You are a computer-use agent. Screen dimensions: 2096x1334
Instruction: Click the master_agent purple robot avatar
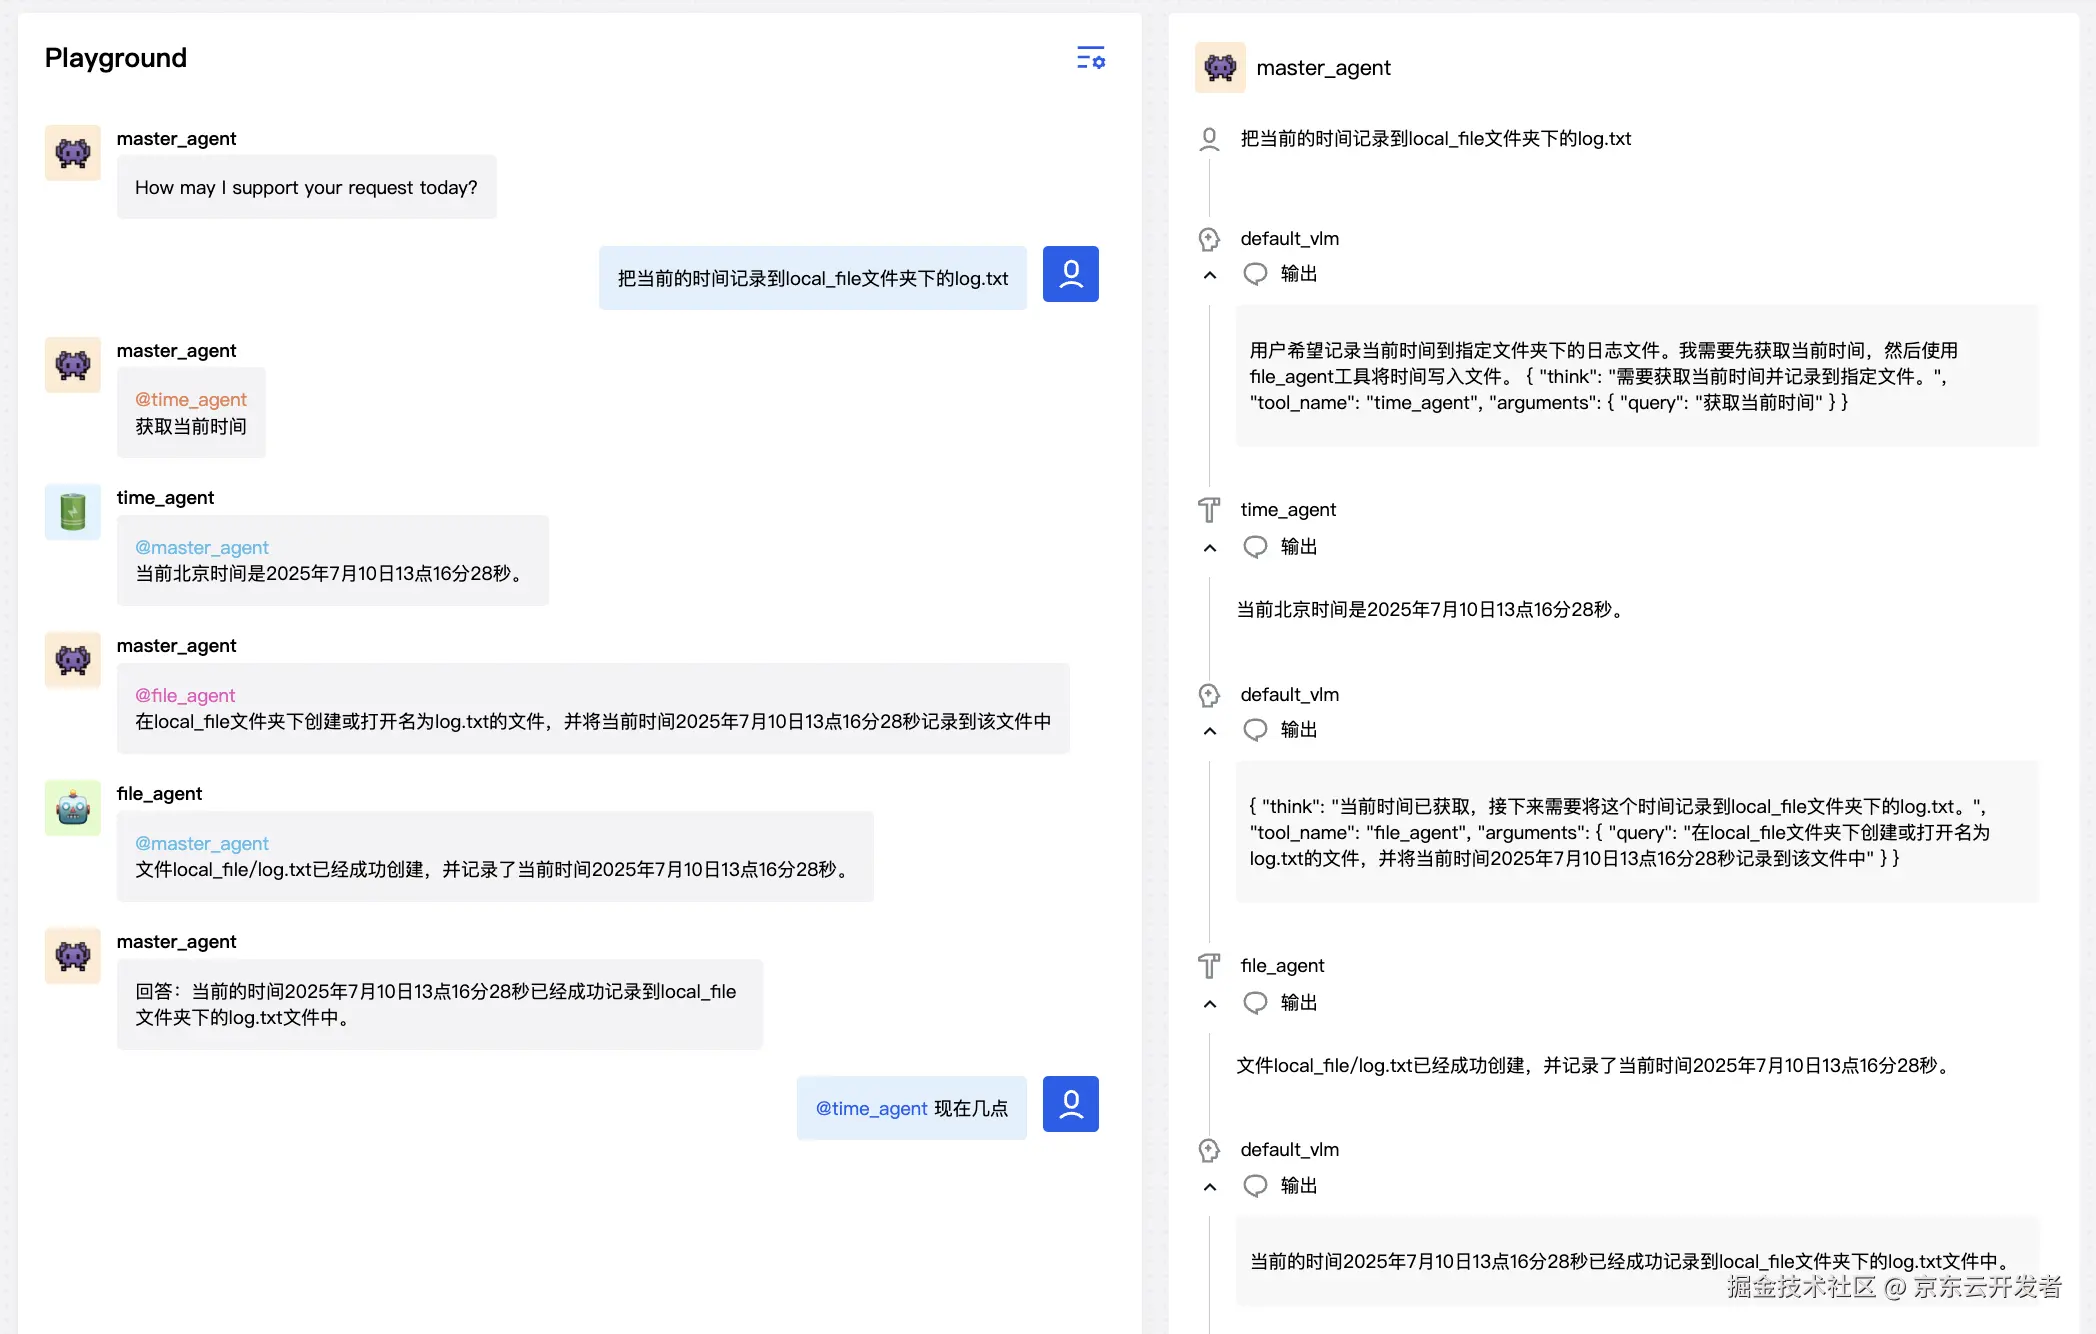point(71,152)
